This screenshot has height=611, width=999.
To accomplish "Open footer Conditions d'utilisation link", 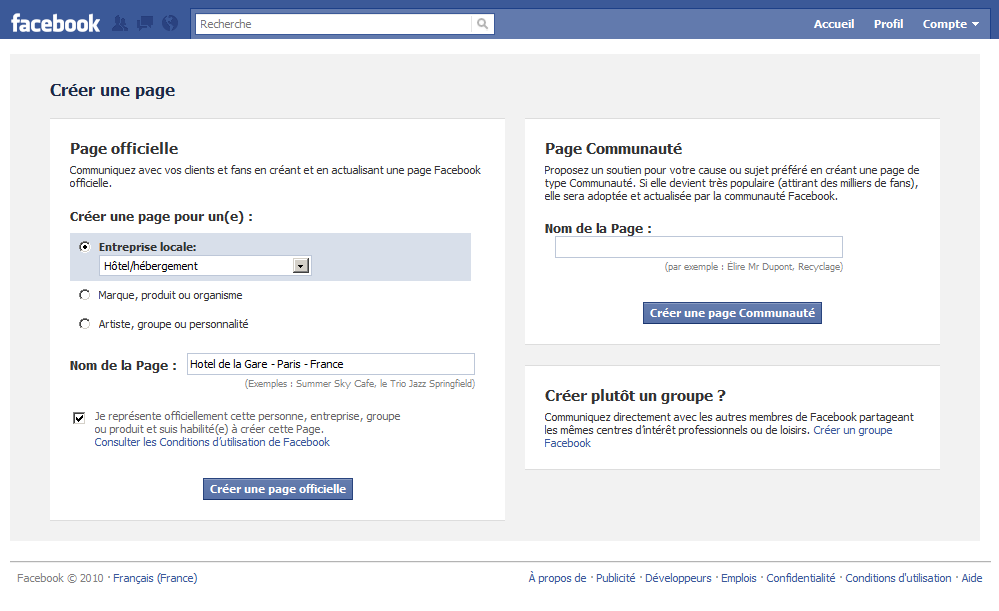I will tap(898, 578).
